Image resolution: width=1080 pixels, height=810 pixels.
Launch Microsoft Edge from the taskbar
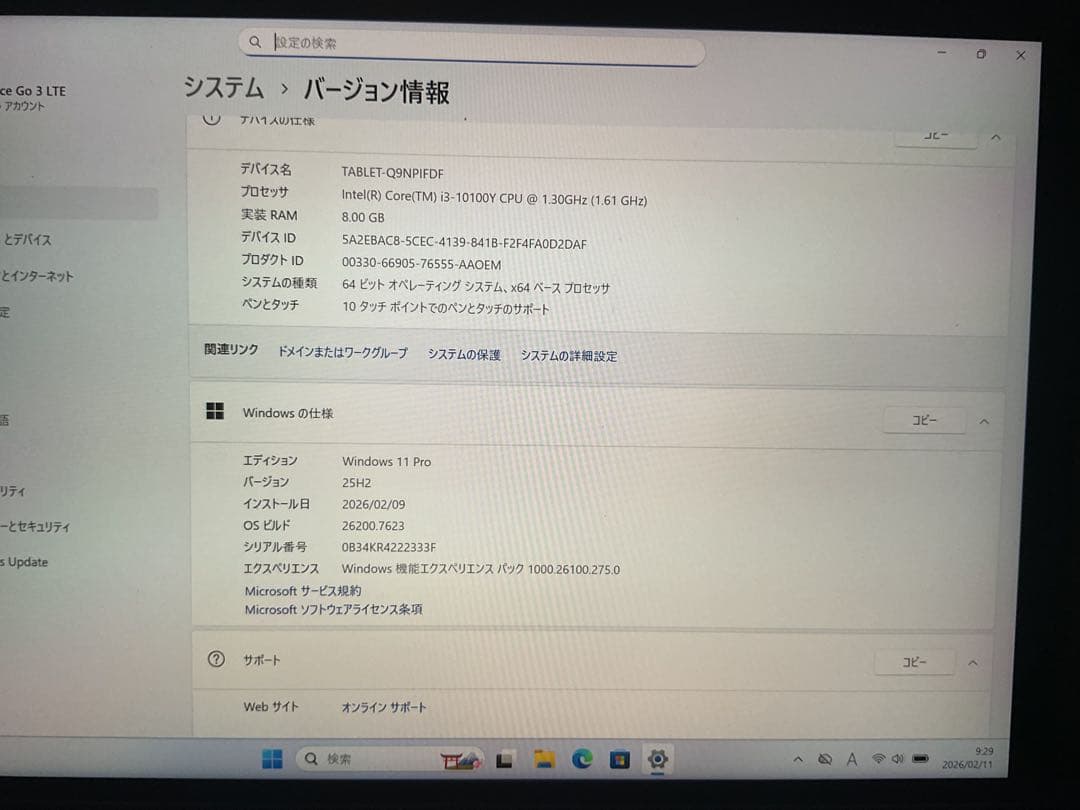click(x=581, y=759)
